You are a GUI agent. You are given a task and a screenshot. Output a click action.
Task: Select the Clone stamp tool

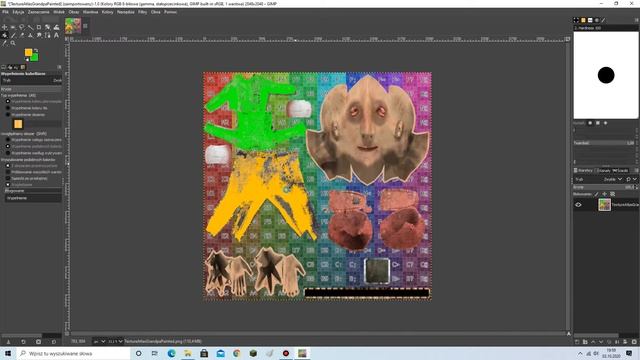(30, 36)
